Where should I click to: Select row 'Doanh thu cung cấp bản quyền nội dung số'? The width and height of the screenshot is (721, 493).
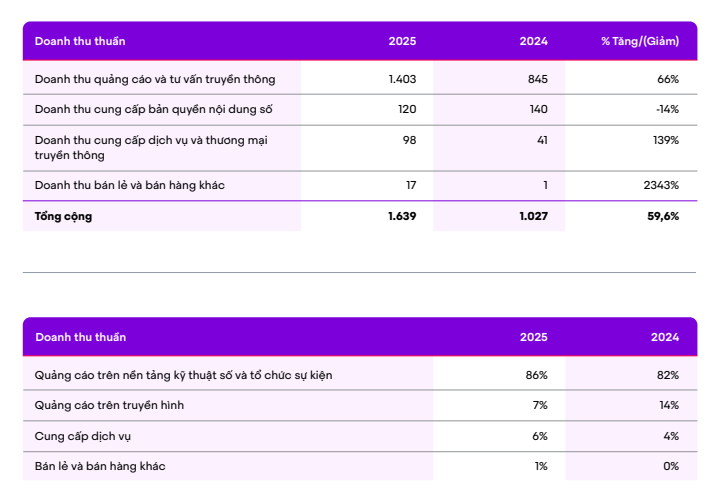[360, 109]
